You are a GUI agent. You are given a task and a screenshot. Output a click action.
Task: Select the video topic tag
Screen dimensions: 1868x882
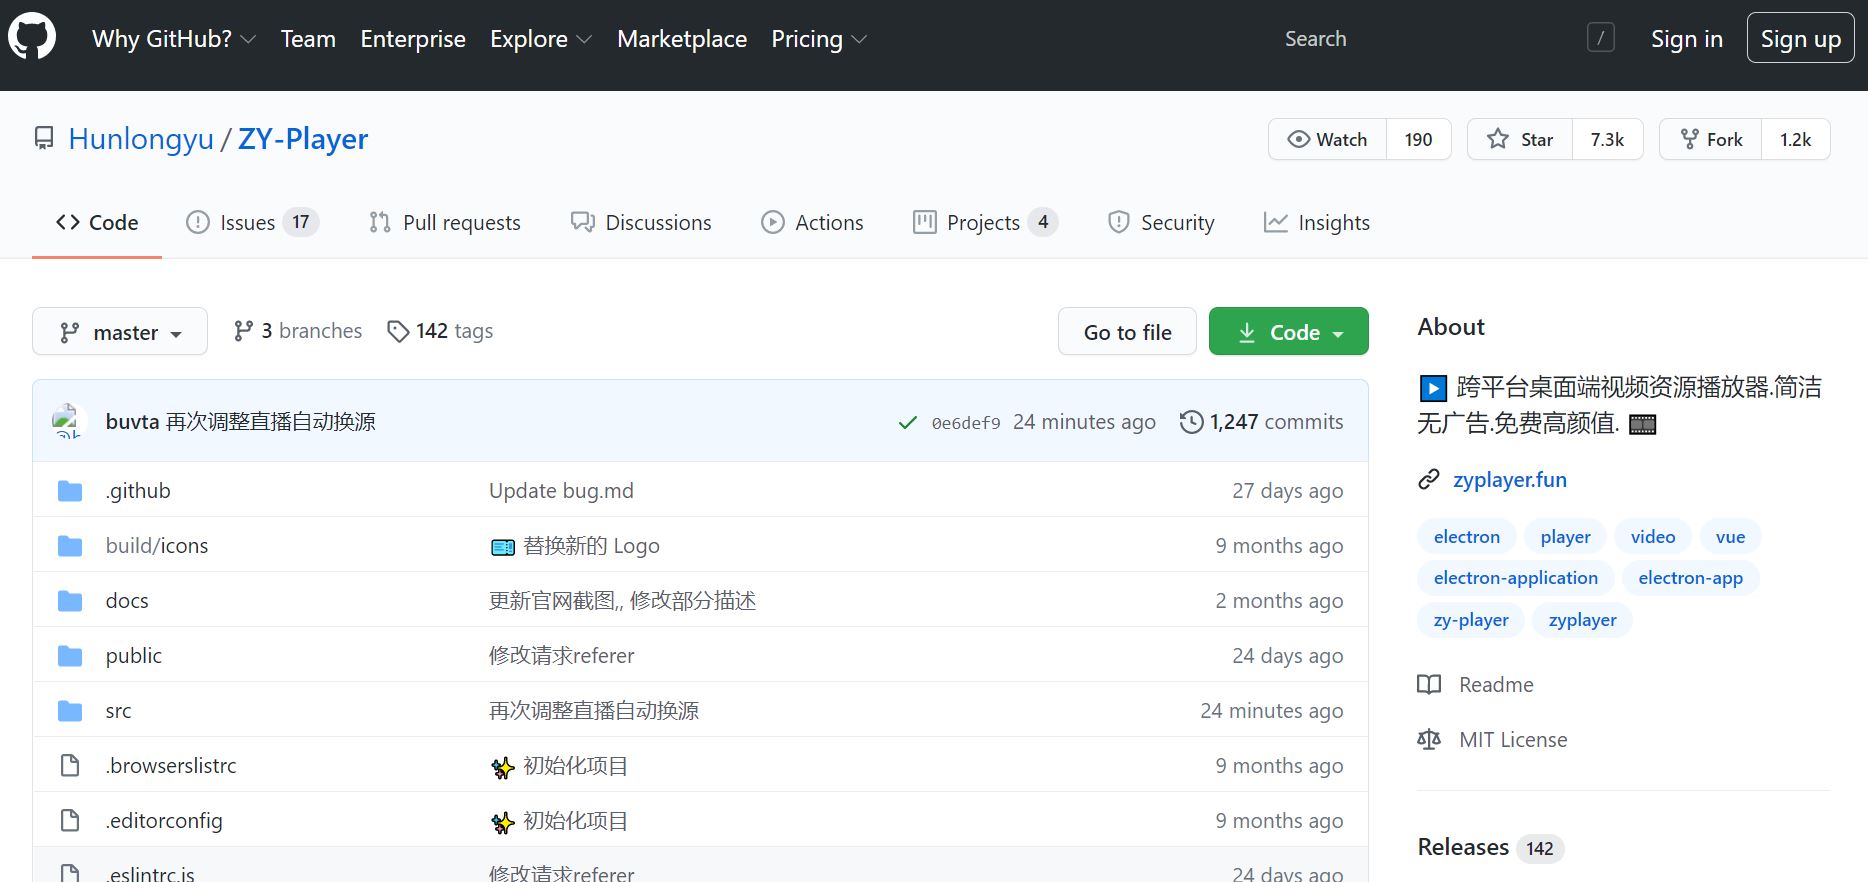pos(1653,537)
